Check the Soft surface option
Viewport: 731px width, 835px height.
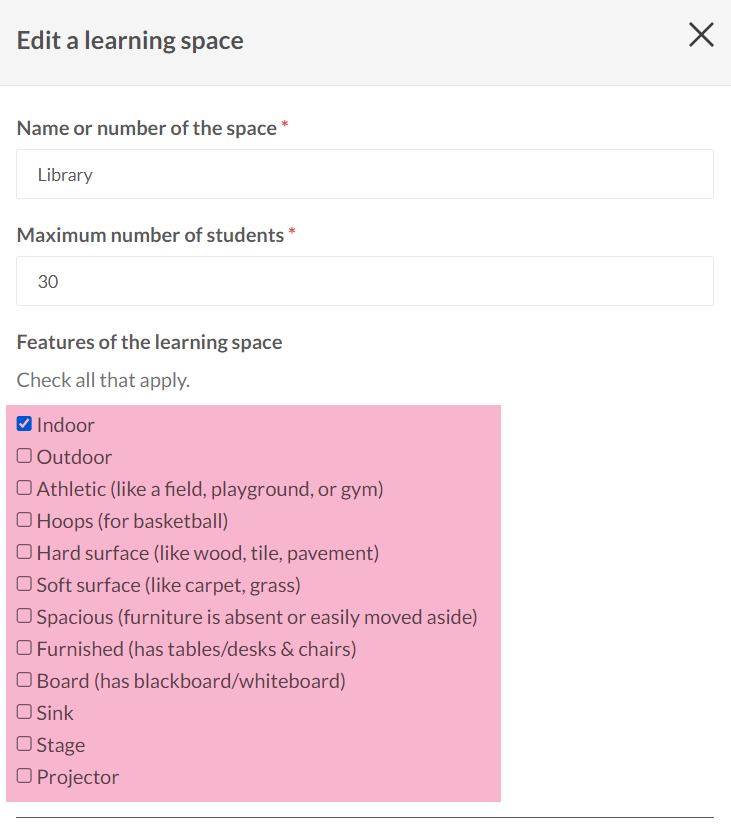25,584
